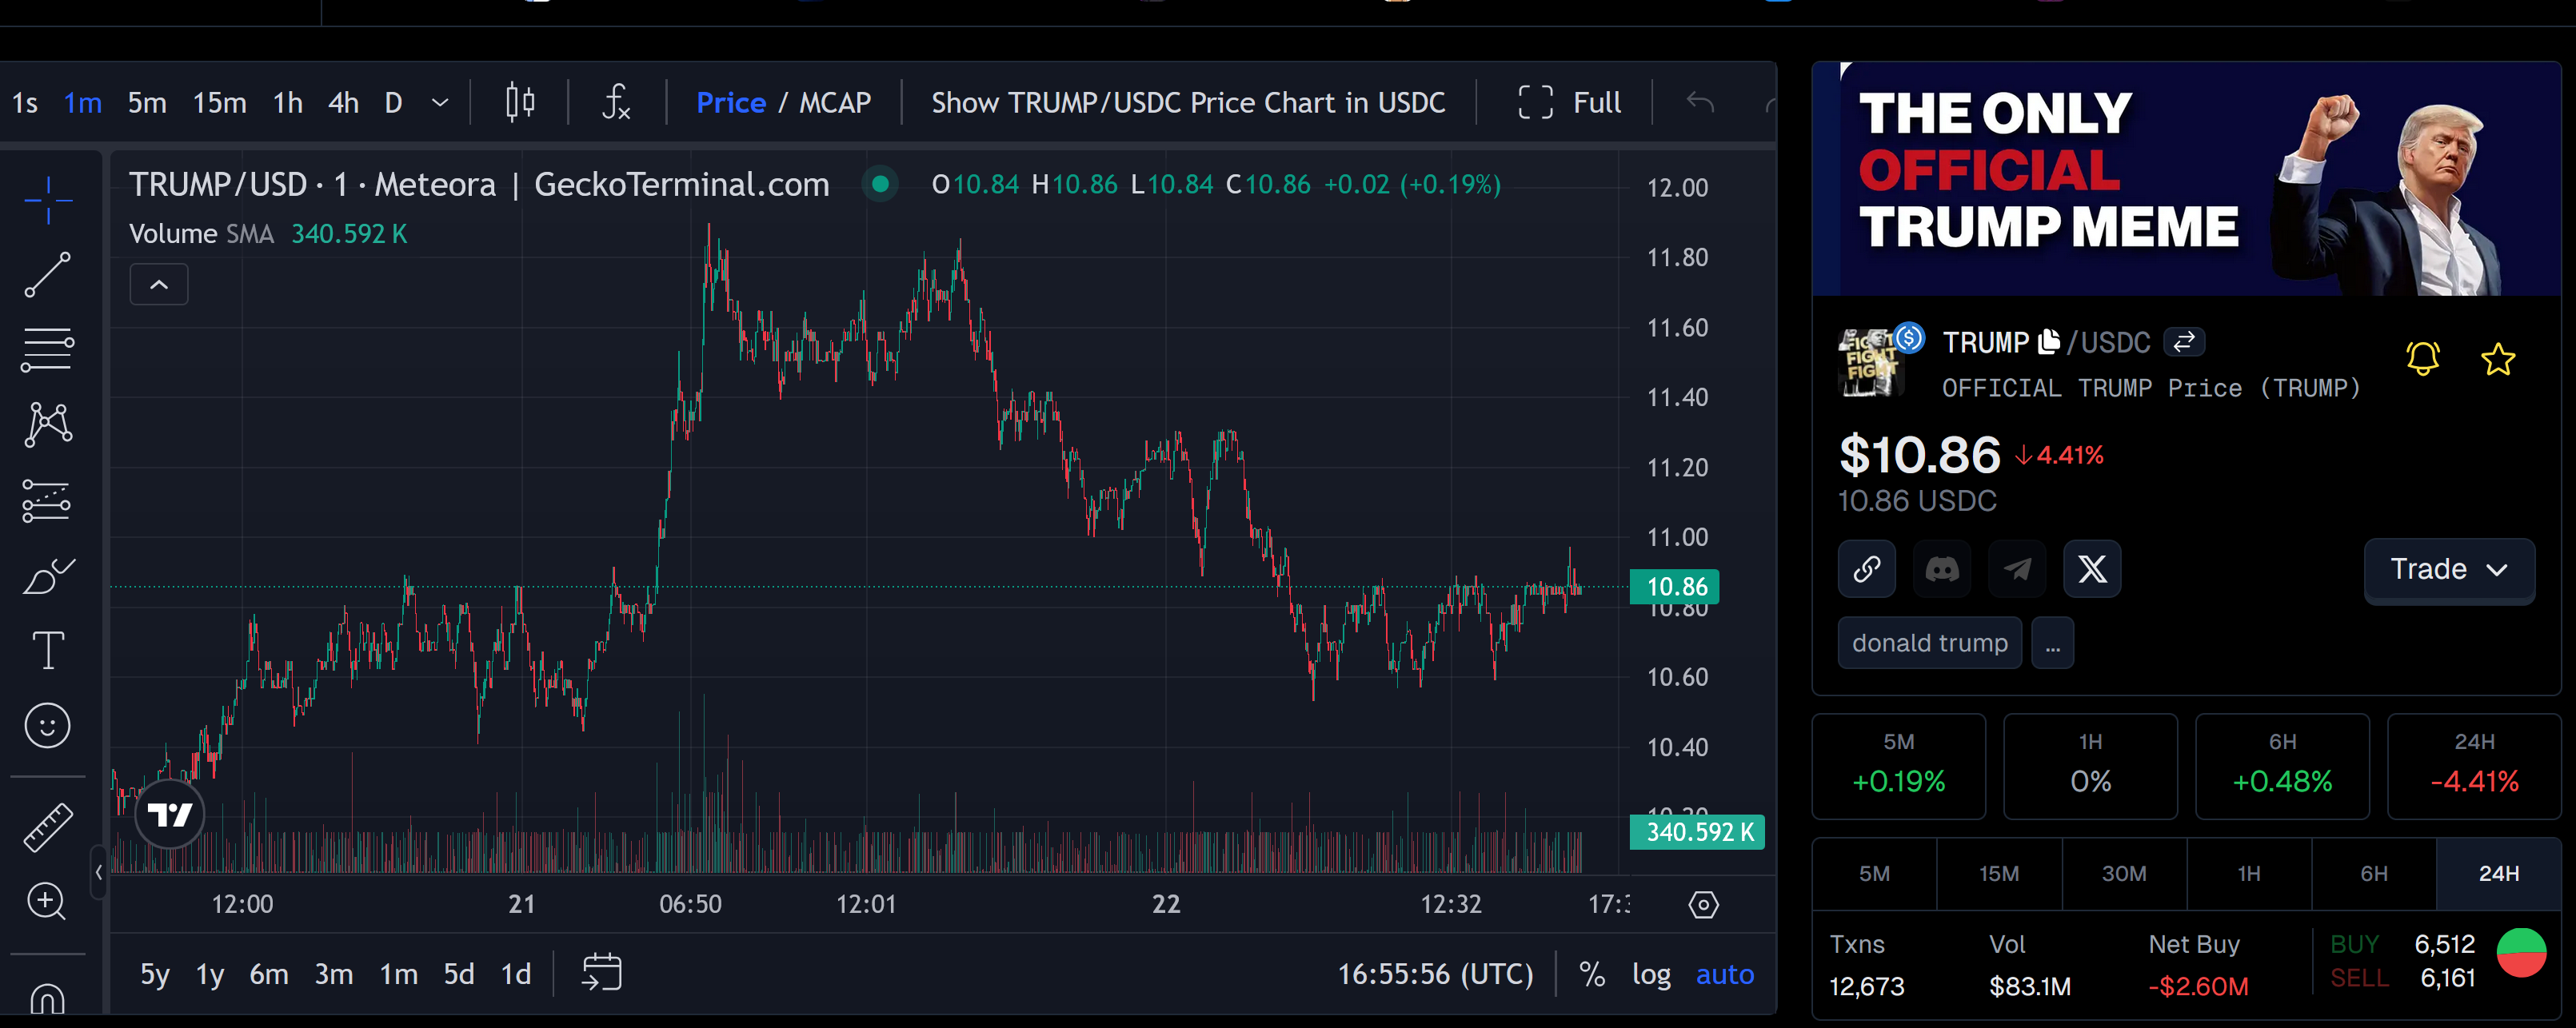The image size is (2576, 1028).
Task: Select the 4h chart interval
Action: 343,102
